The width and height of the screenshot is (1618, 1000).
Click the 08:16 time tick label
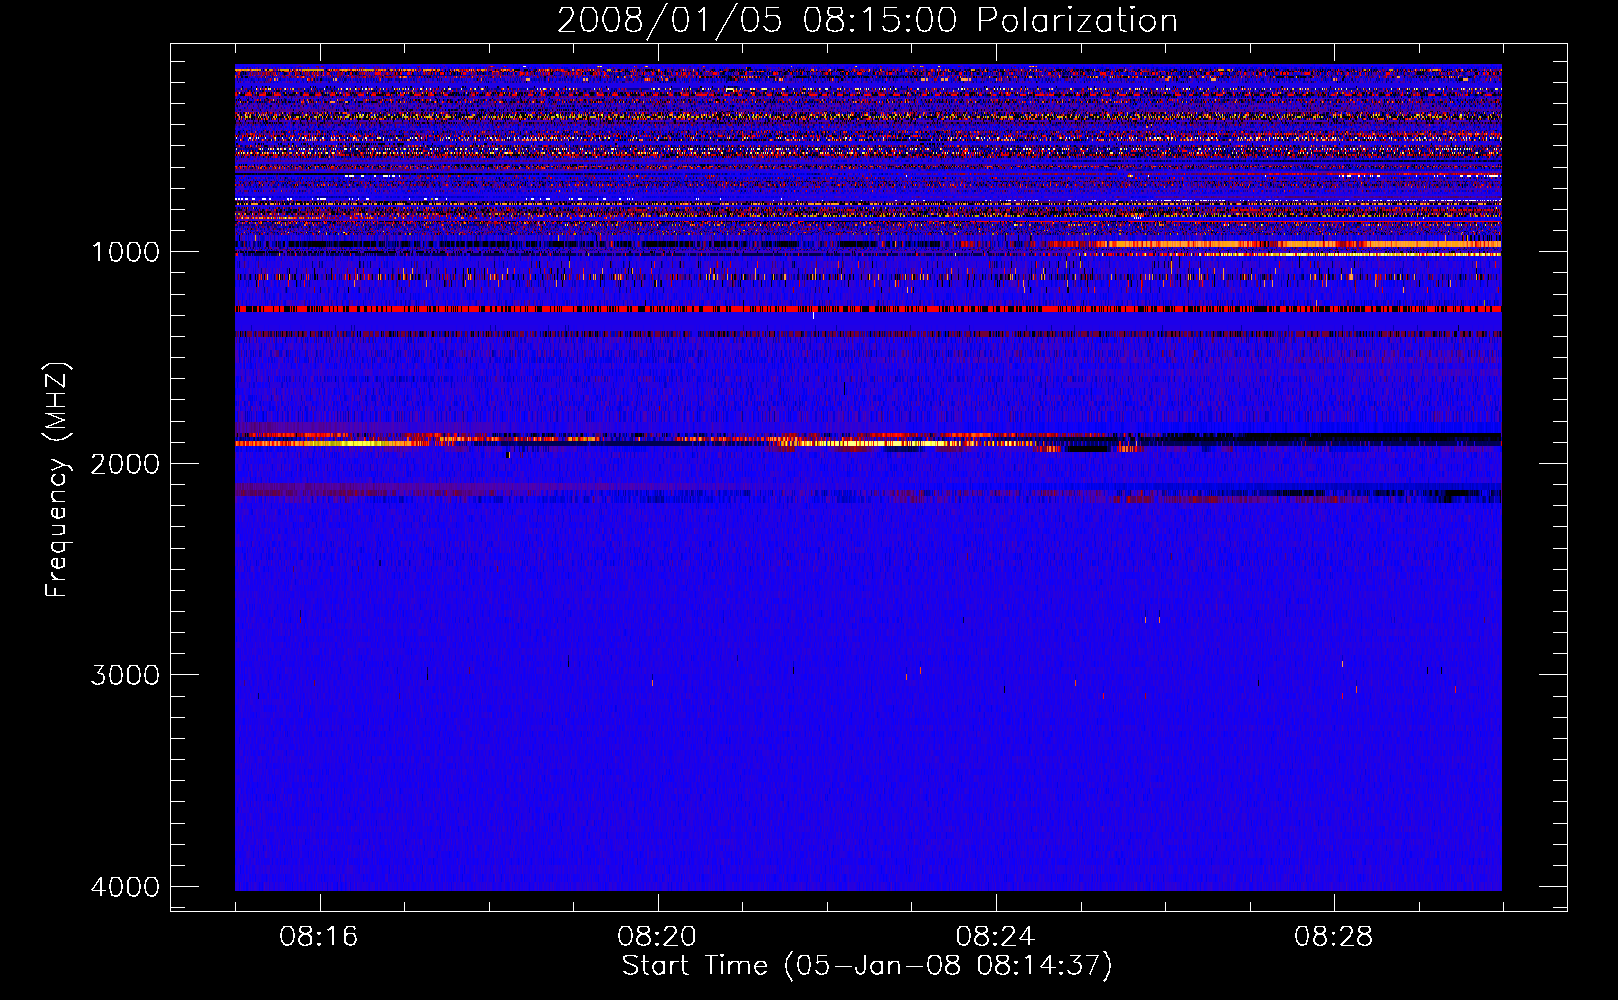tap(319, 937)
